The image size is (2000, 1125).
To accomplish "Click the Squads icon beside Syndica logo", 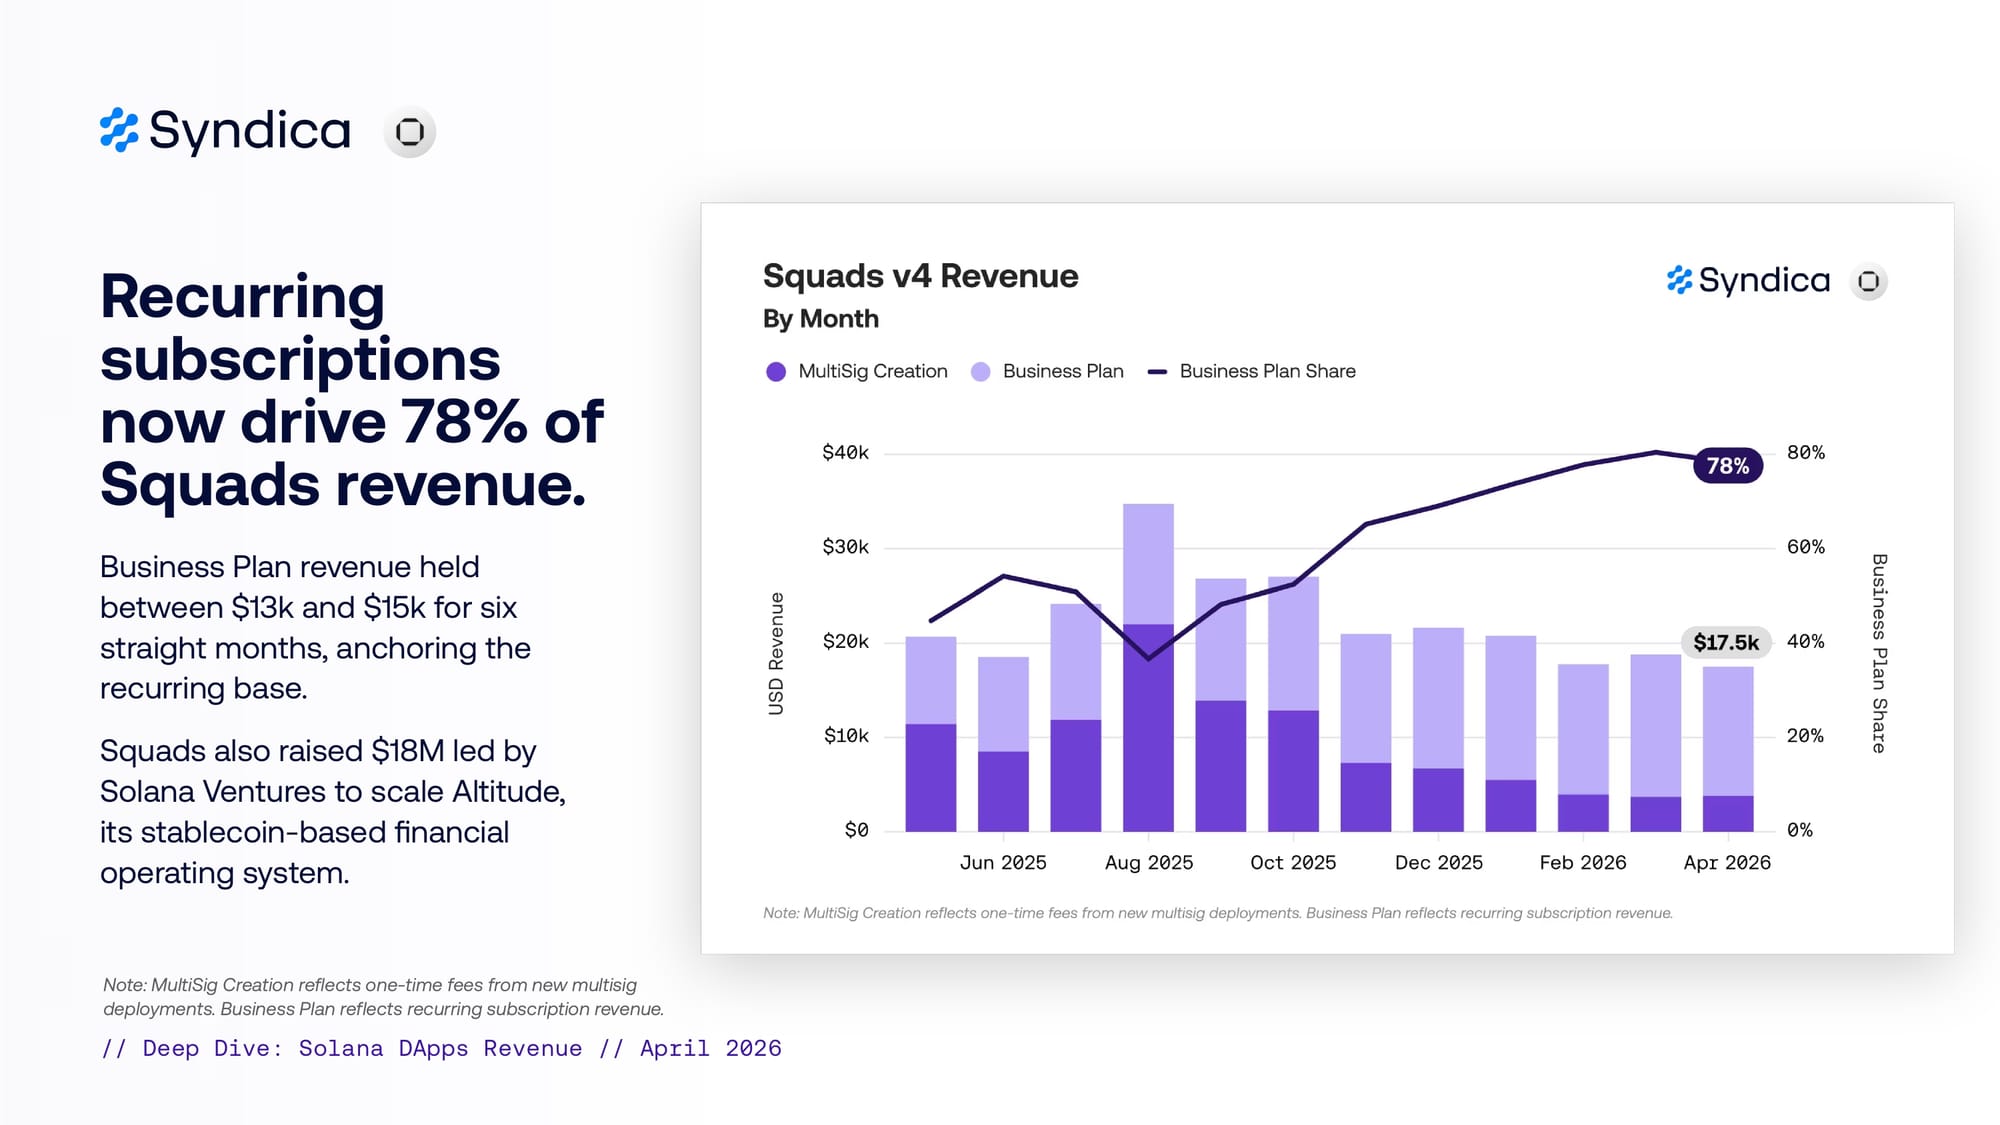I will pos(410,132).
